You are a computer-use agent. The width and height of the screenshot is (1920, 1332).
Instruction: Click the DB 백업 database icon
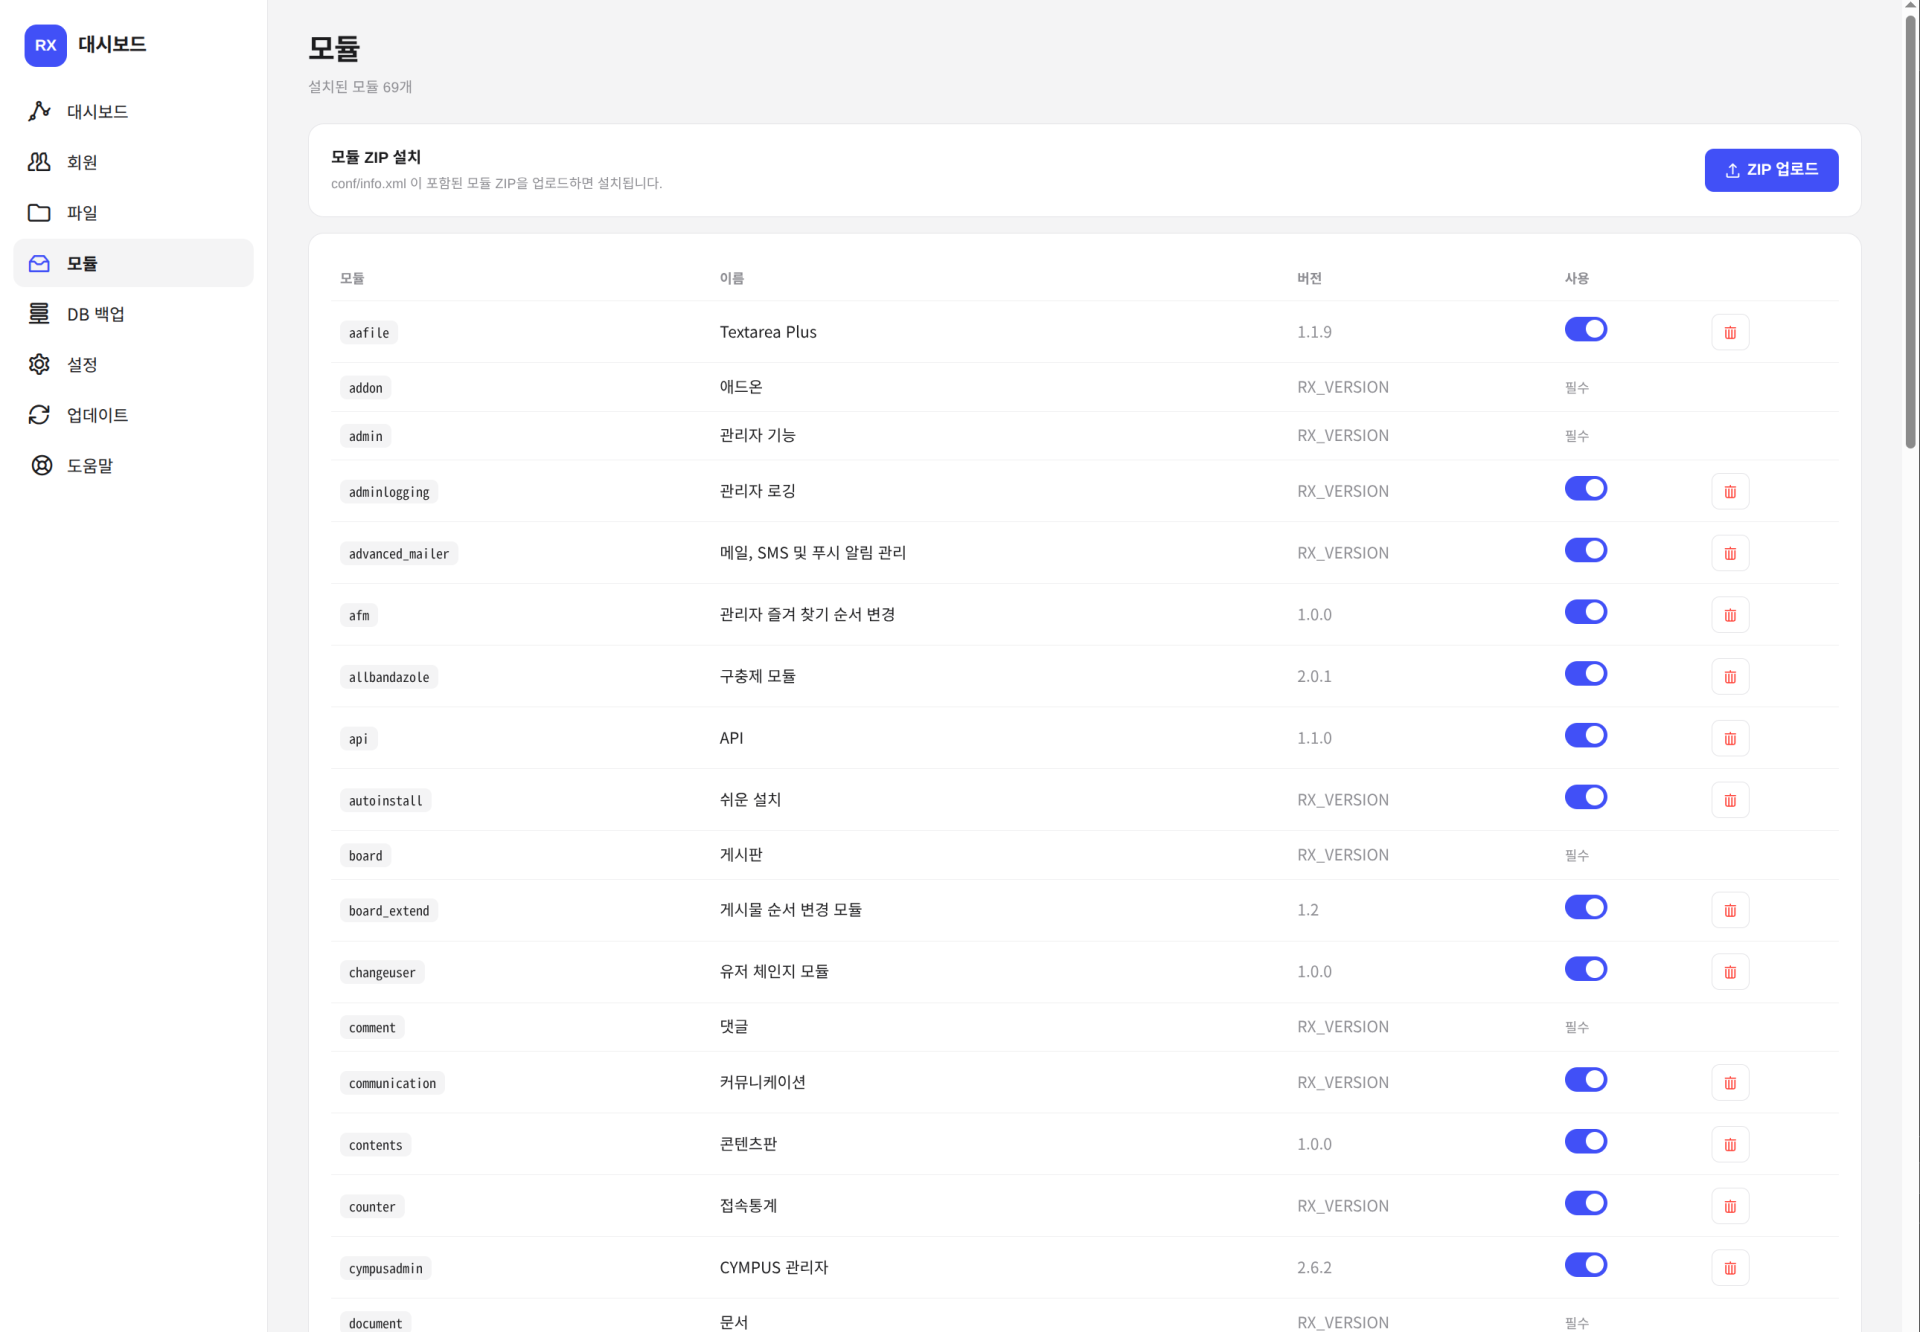coord(39,314)
